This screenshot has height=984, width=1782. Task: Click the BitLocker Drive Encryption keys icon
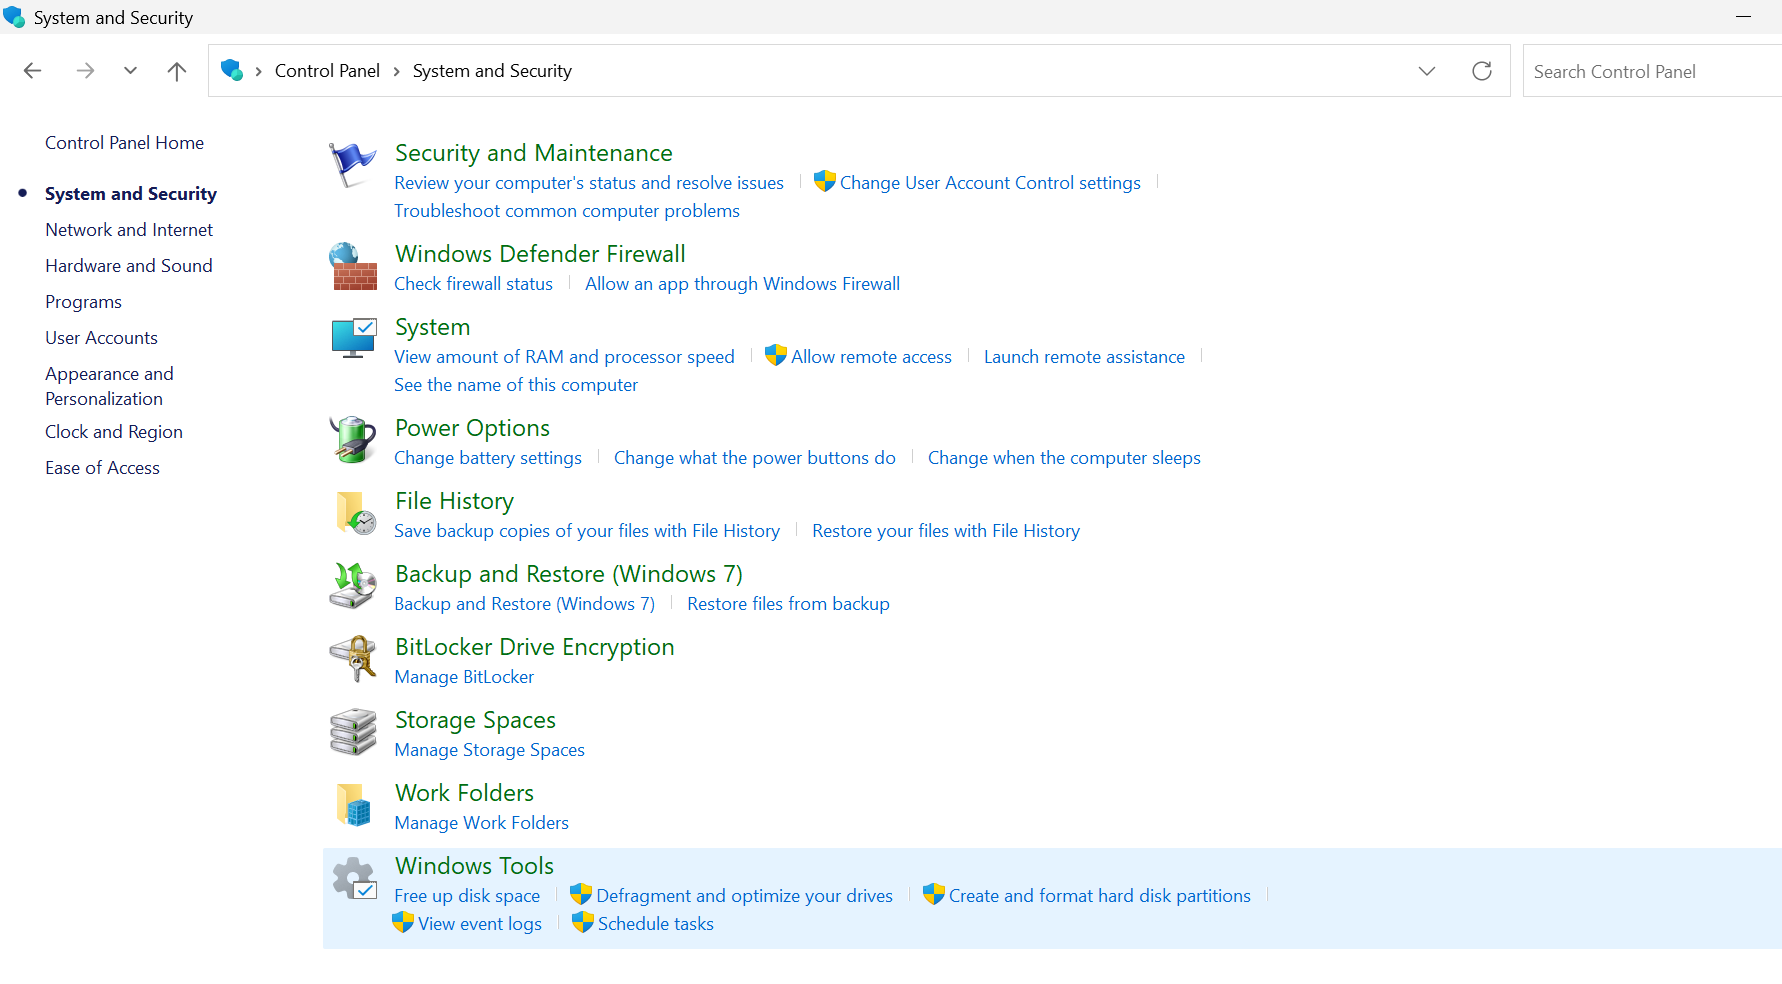352,659
